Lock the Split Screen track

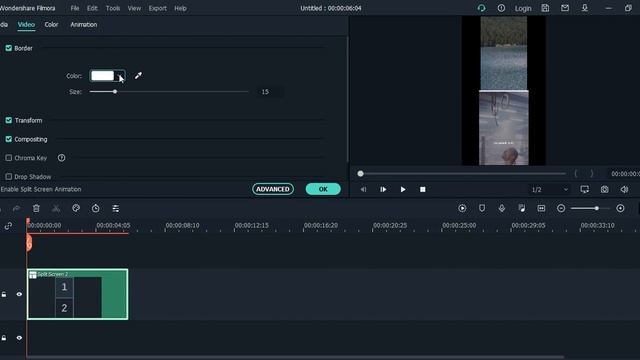(x=4, y=294)
